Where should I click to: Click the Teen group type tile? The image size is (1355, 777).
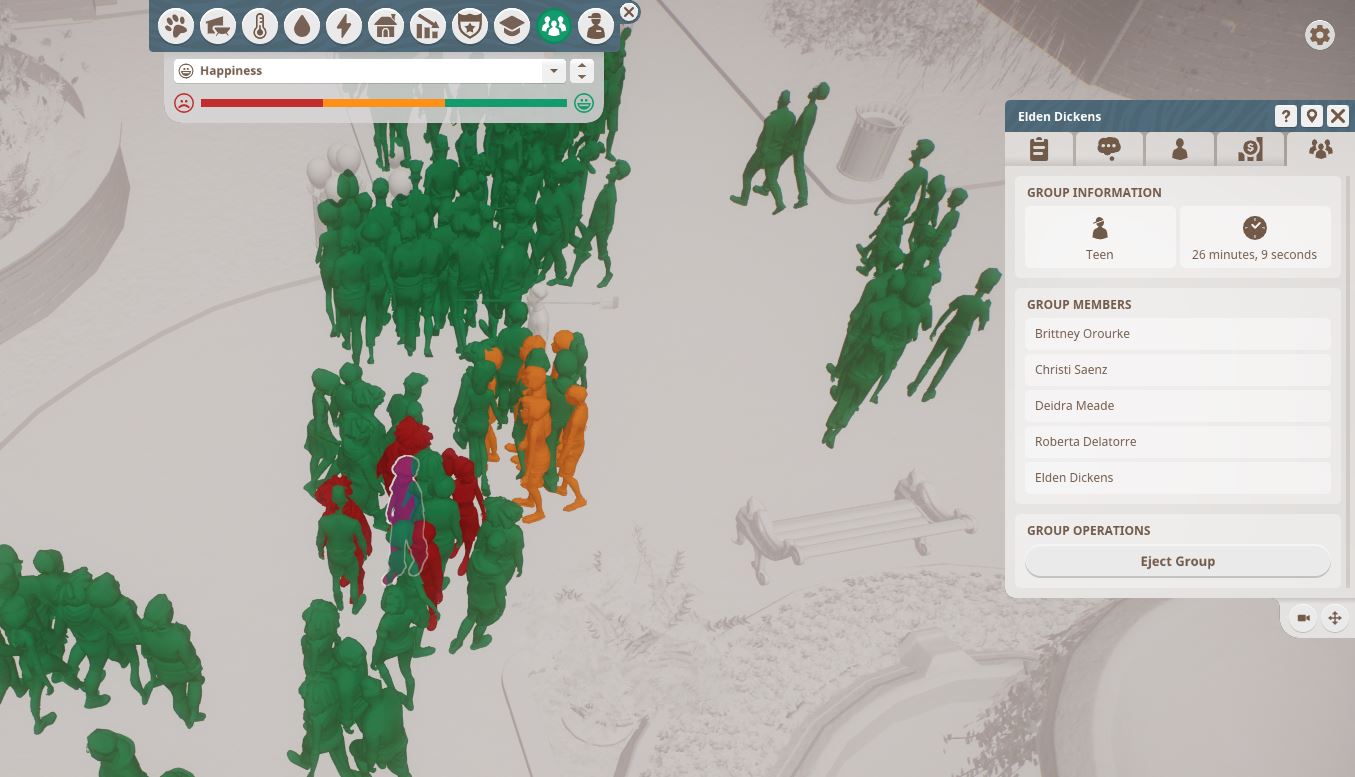click(1100, 237)
